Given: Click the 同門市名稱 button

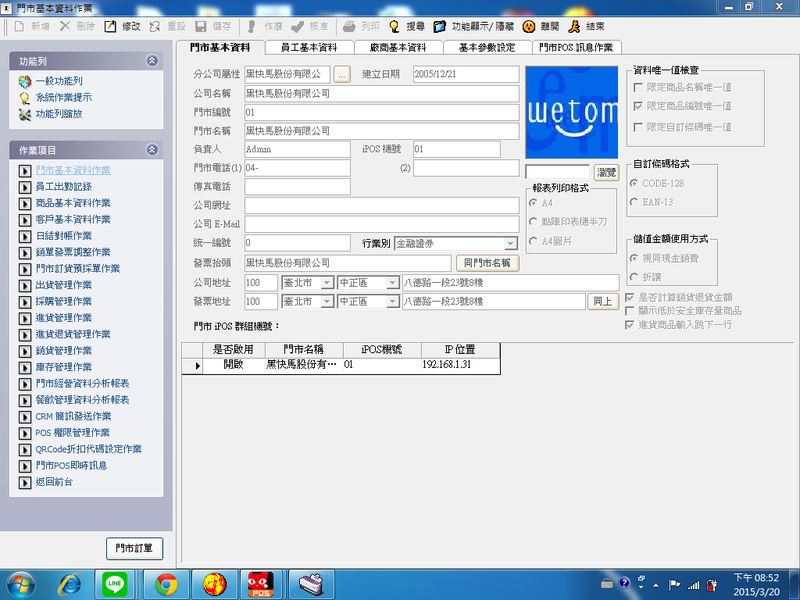Looking at the screenshot, I should [487, 263].
